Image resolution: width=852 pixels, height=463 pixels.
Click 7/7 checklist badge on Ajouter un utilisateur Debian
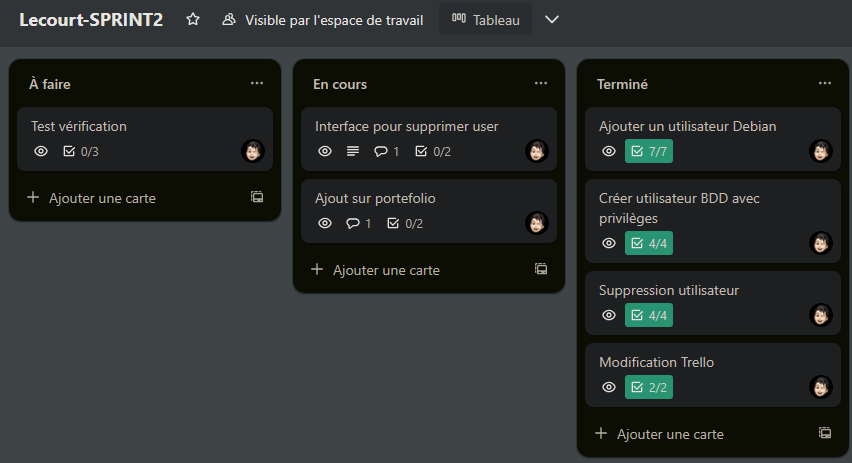[x=648, y=152]
